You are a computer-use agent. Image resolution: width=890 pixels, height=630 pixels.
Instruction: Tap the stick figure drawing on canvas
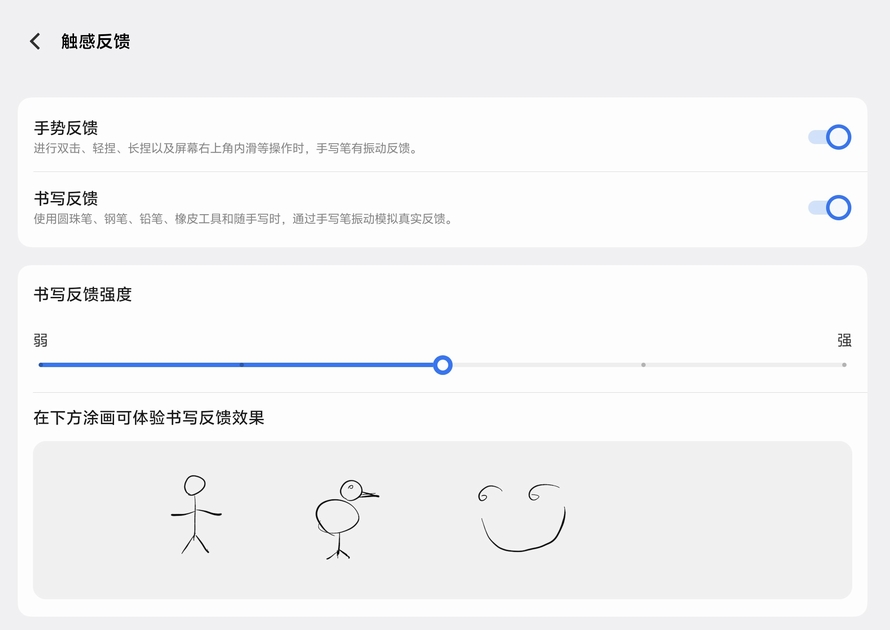(196, 514)
